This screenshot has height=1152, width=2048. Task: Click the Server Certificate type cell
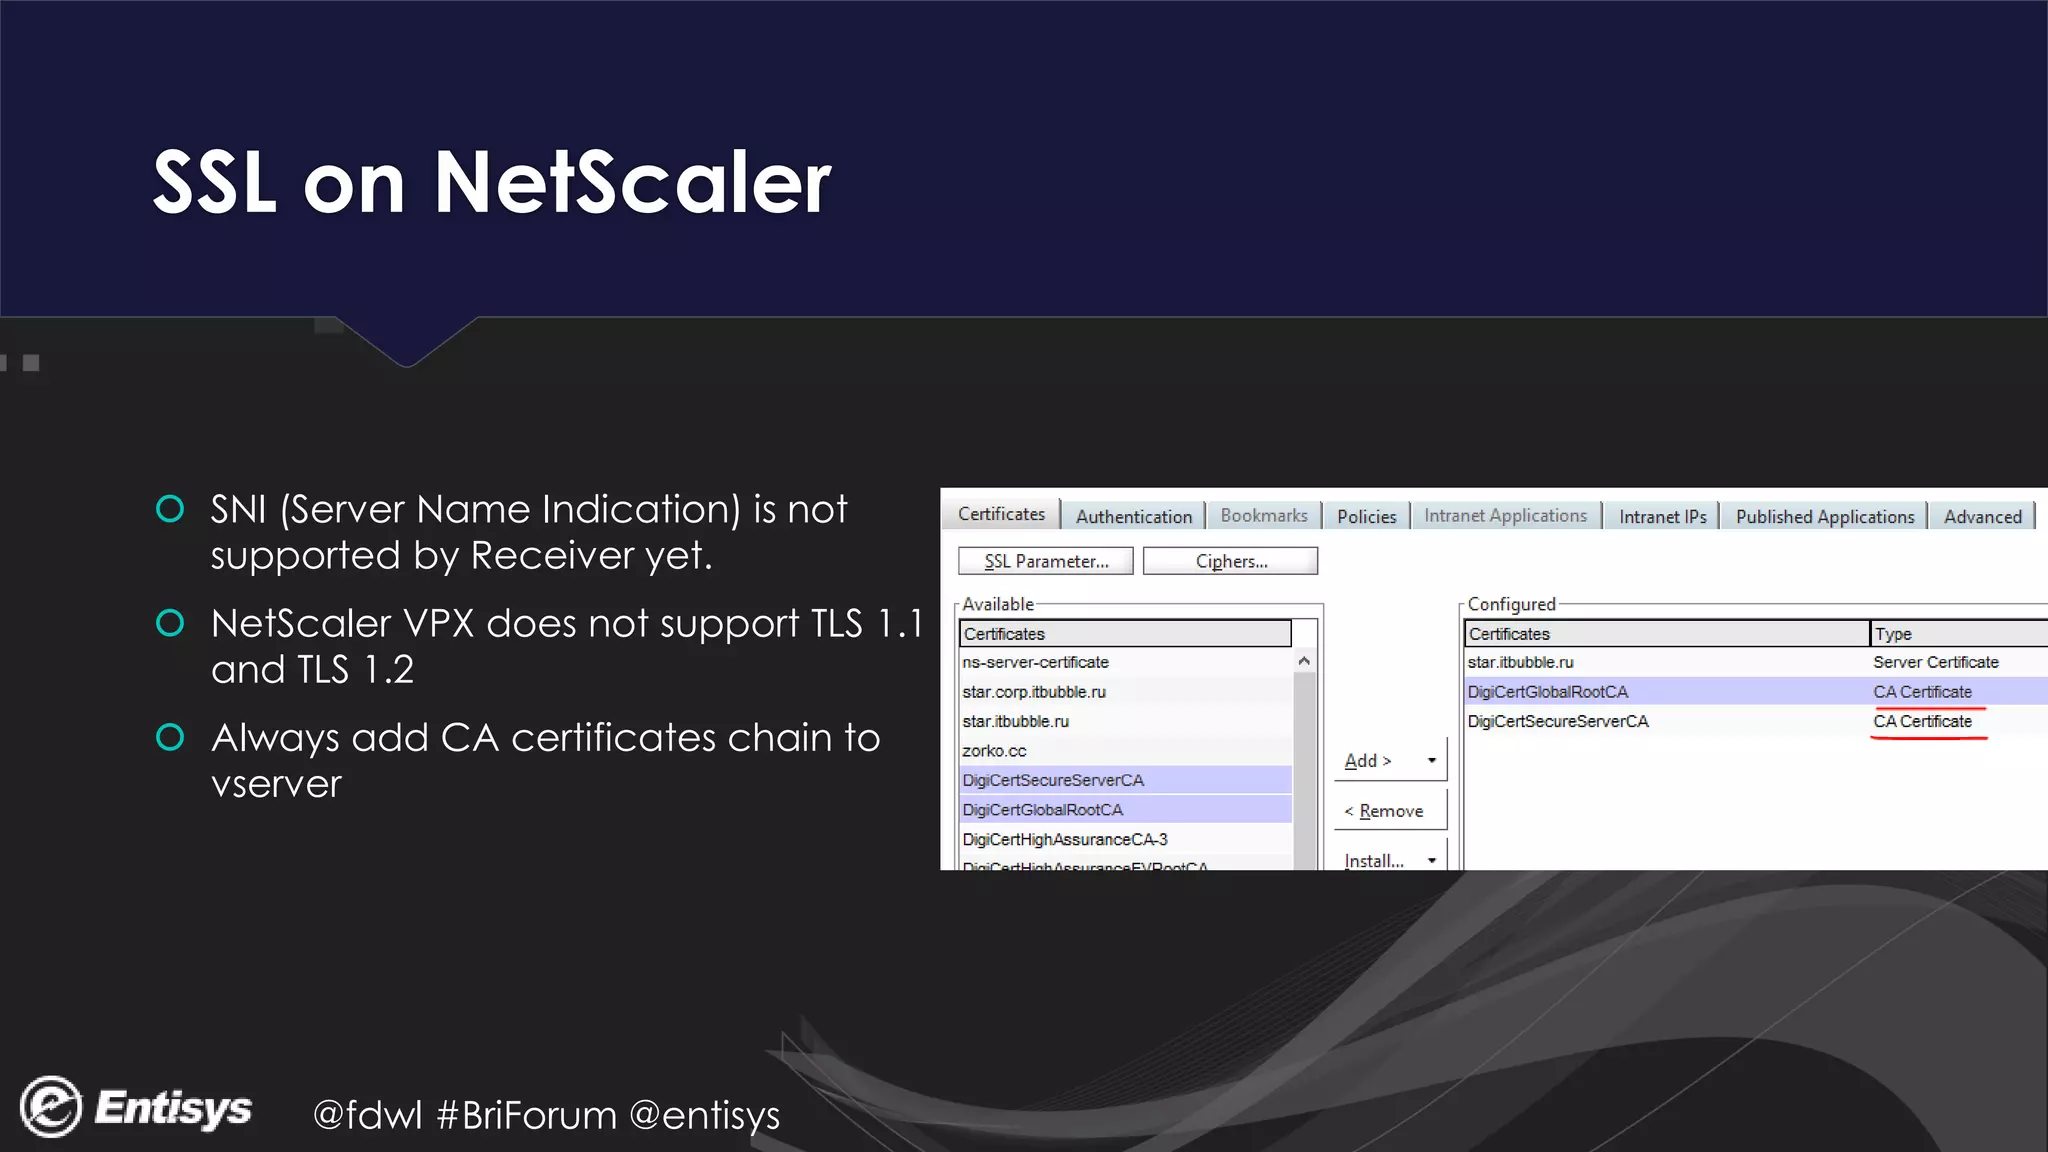1936,662
